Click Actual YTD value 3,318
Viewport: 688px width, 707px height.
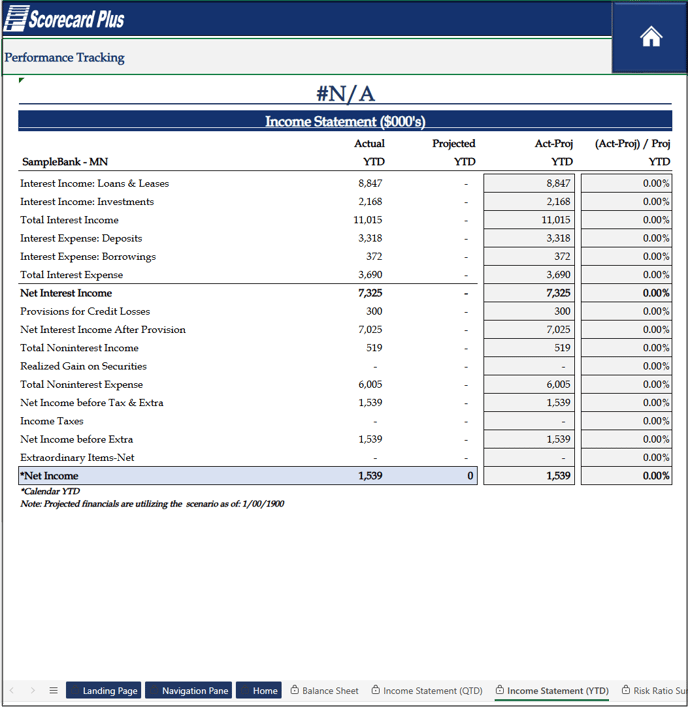[370, 238]
